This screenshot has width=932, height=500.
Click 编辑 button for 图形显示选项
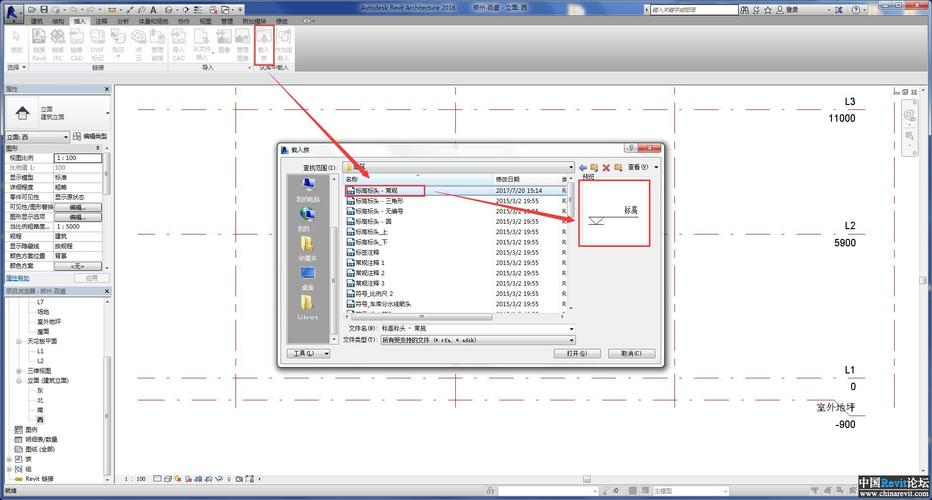[x=78, y=217]
